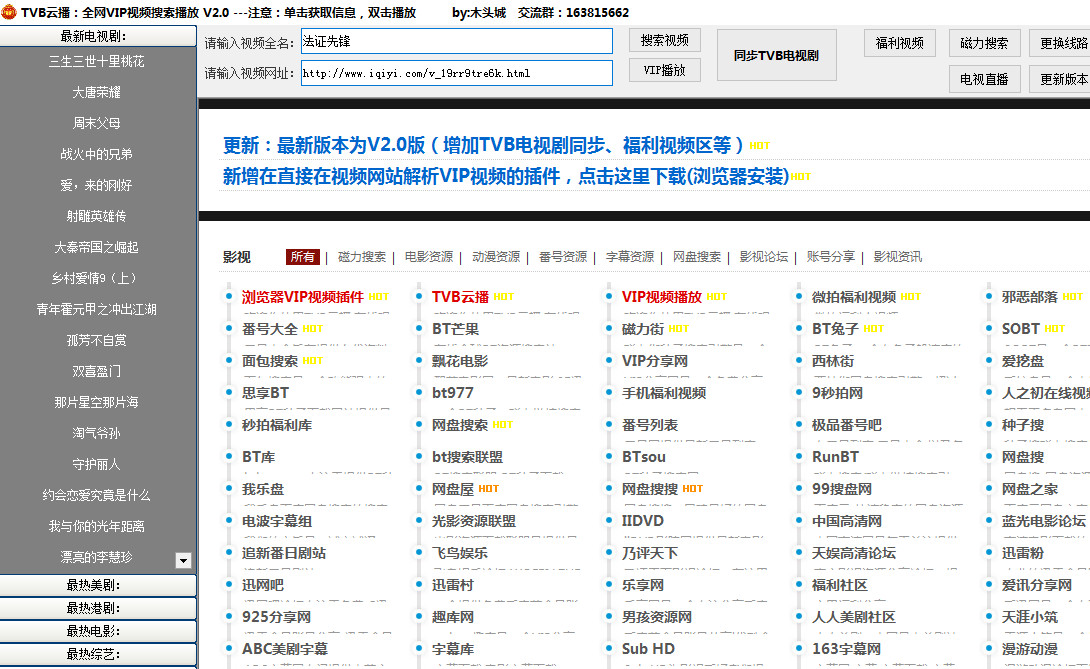Select 三生三世十里桃花 in the drama list
The width and height of the screenshot is (1090, 669).
[x=97, y=61]
